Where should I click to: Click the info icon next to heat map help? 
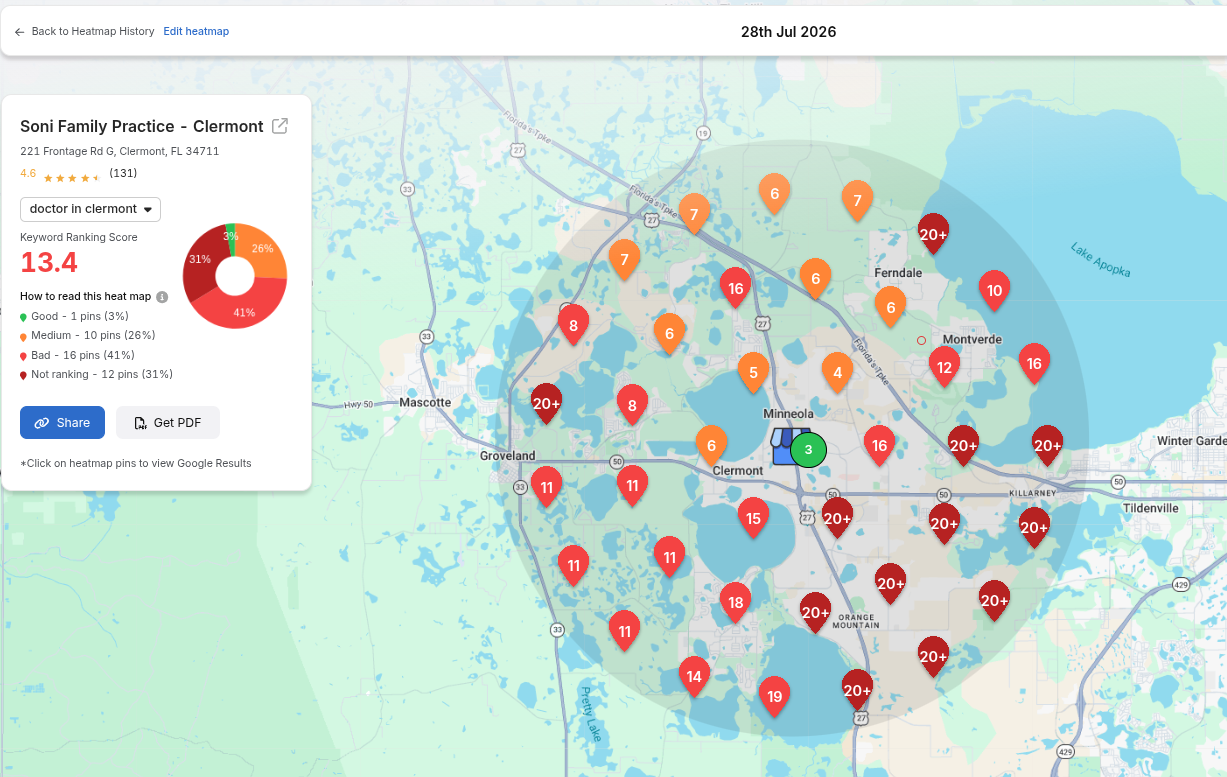[x=162, y=297]
